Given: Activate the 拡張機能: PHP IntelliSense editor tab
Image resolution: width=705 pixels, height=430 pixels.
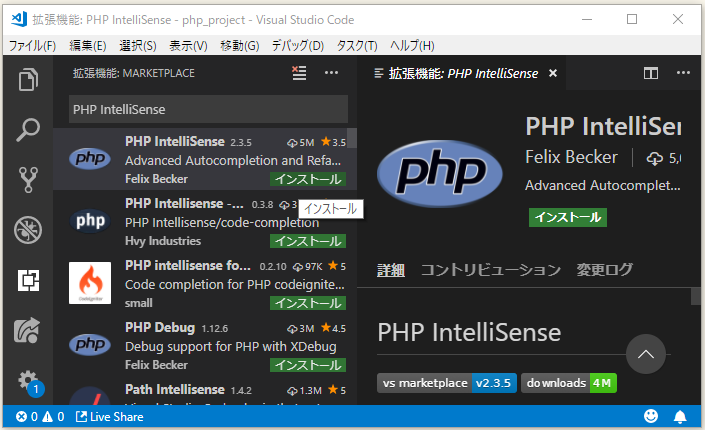Looking at the screenshot, I should (x=463, y=73).
